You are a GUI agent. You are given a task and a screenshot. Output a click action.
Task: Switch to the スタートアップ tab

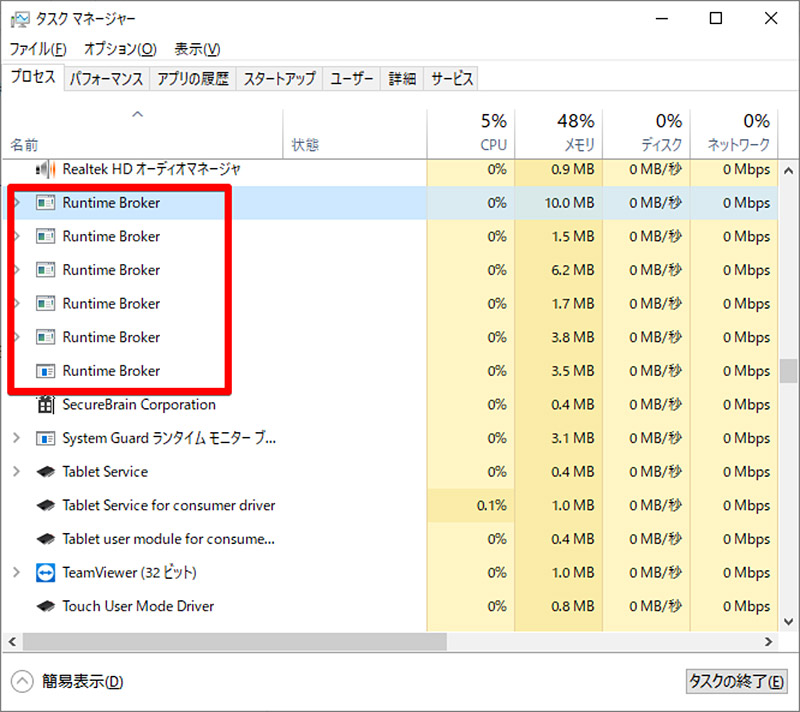tap(280, 79)
